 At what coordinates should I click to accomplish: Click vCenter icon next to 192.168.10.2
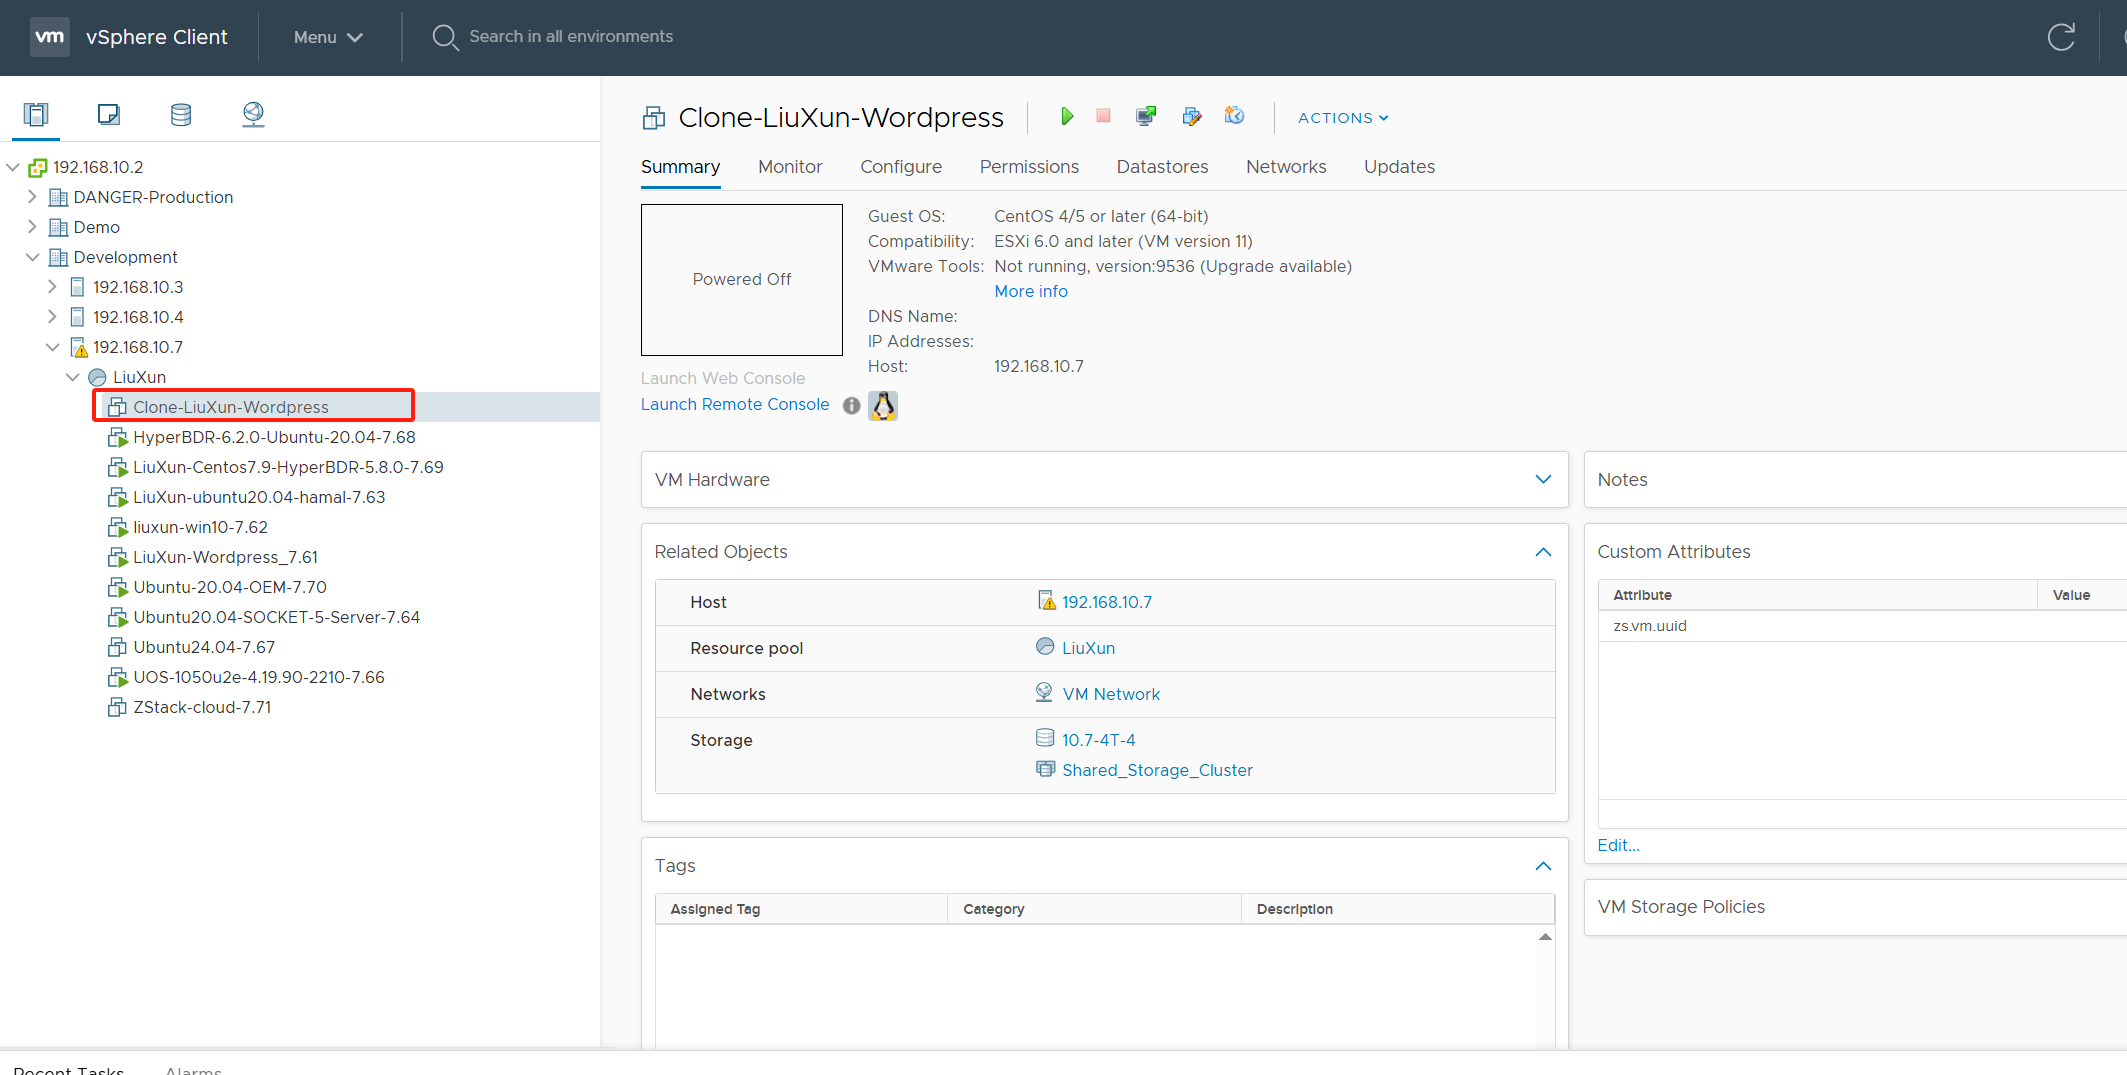click(38, 167)
